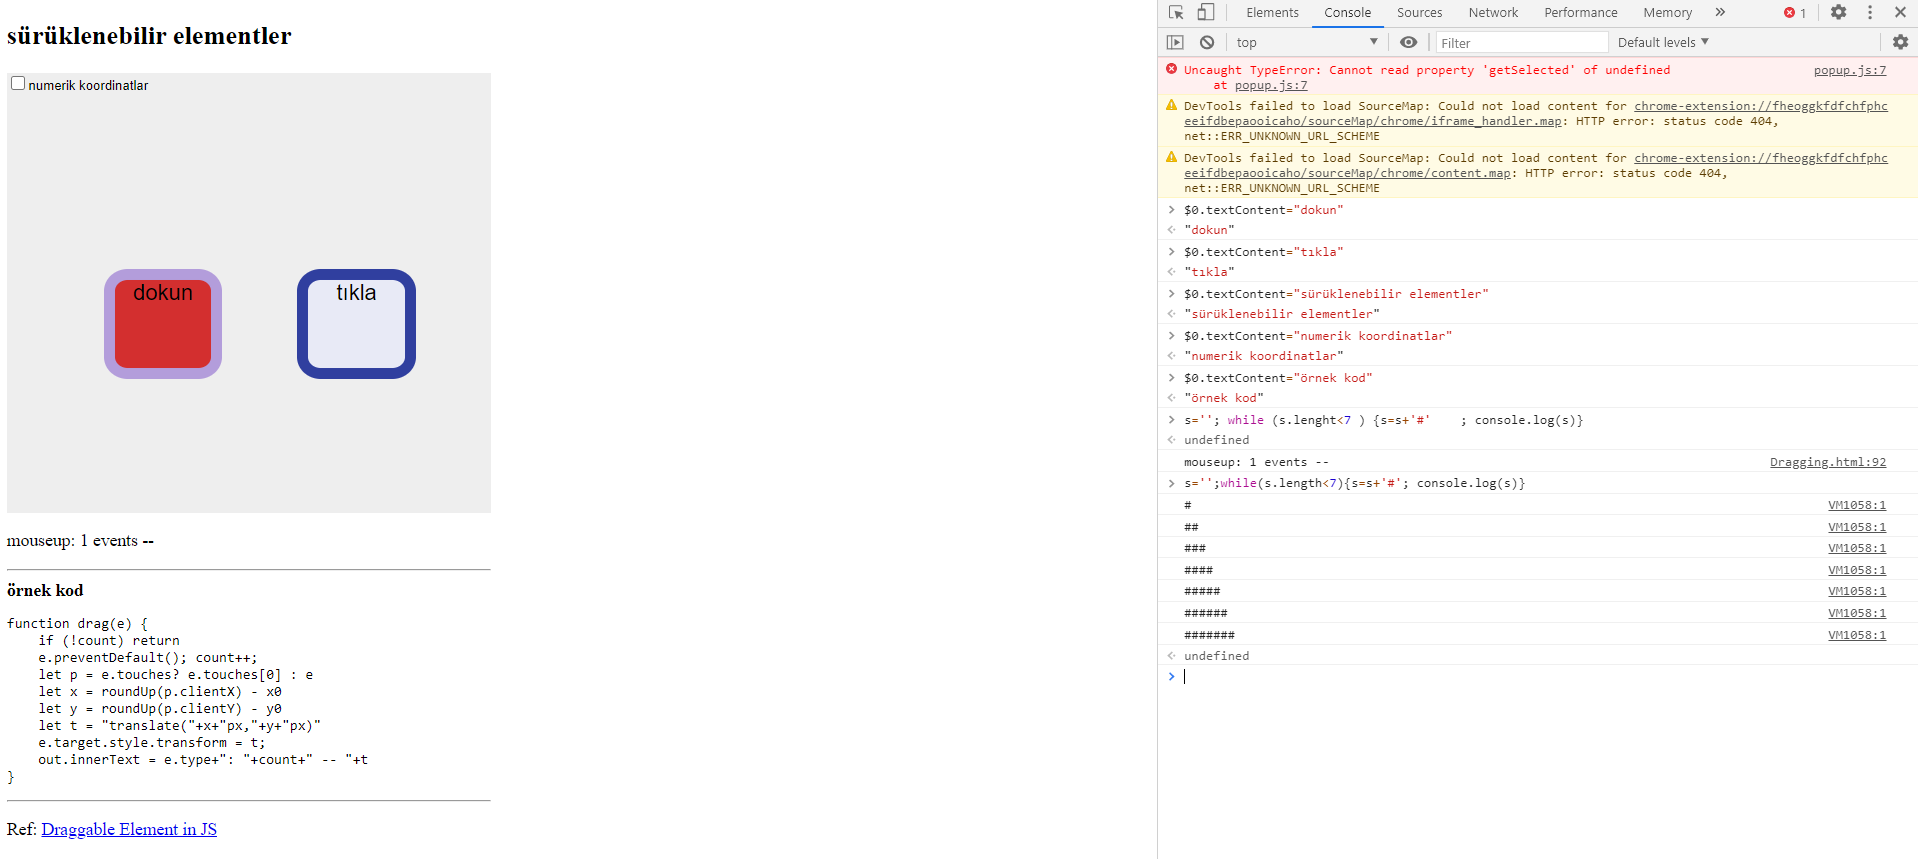Open the top JavaScript context dropdown
The image size is (1918, 859).
(1306, 42)
